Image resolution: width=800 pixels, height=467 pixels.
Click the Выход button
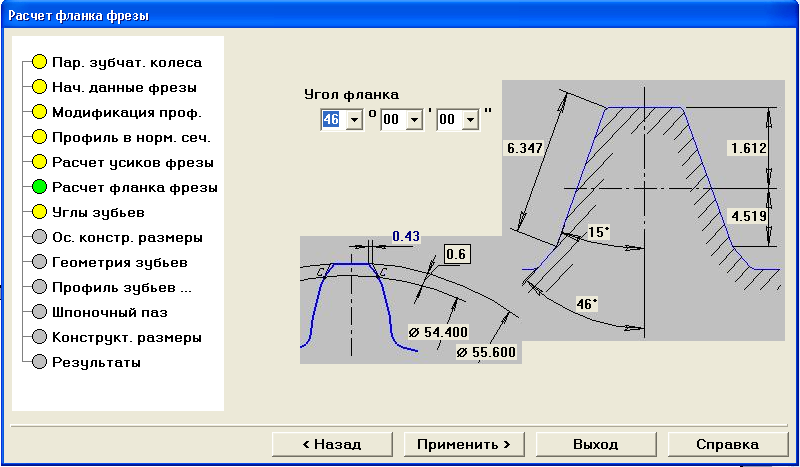[596, 444]
